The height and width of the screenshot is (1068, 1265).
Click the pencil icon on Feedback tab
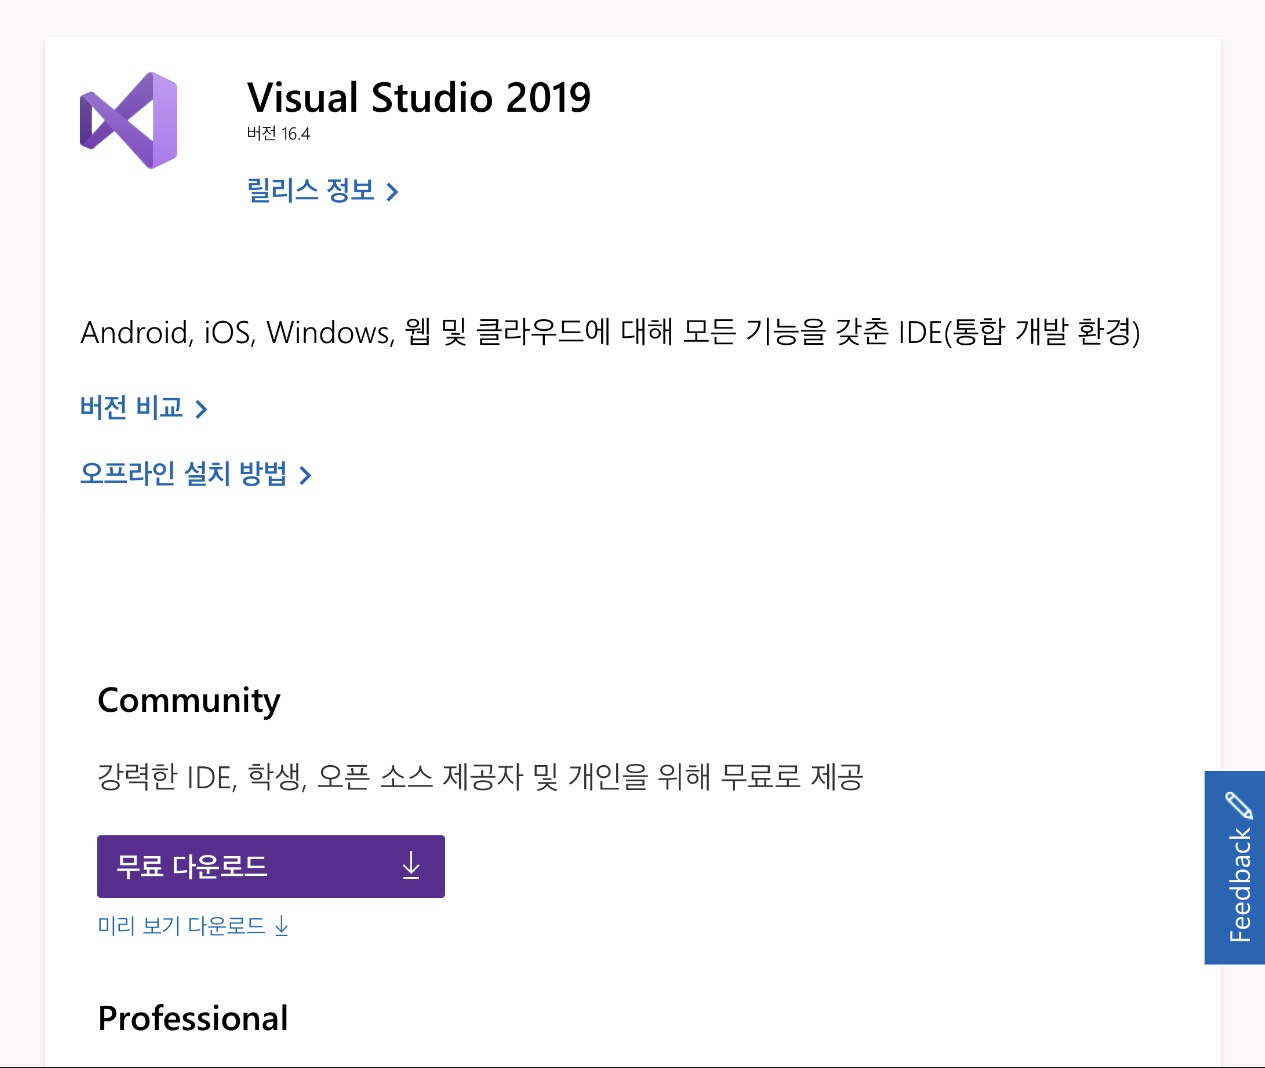pyautogui.click(x=1239, y=805)
